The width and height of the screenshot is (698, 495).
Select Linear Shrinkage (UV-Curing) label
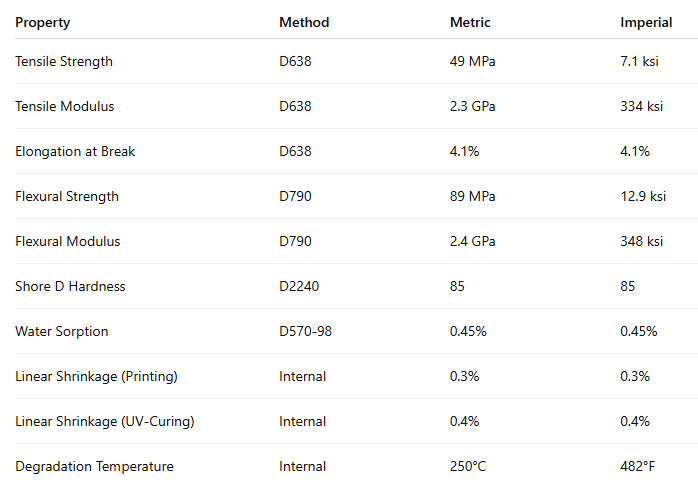pyautogui.click(x=105, y=421)
